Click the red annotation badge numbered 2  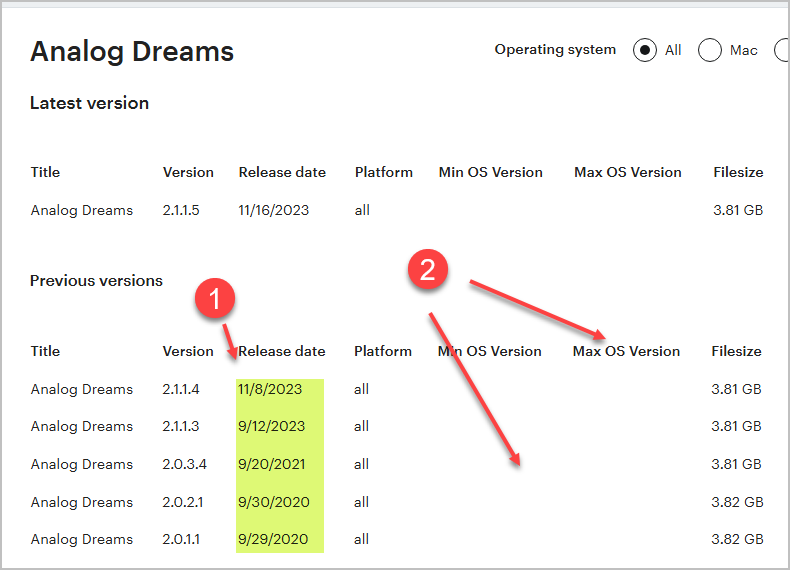(x=428, y=269)
